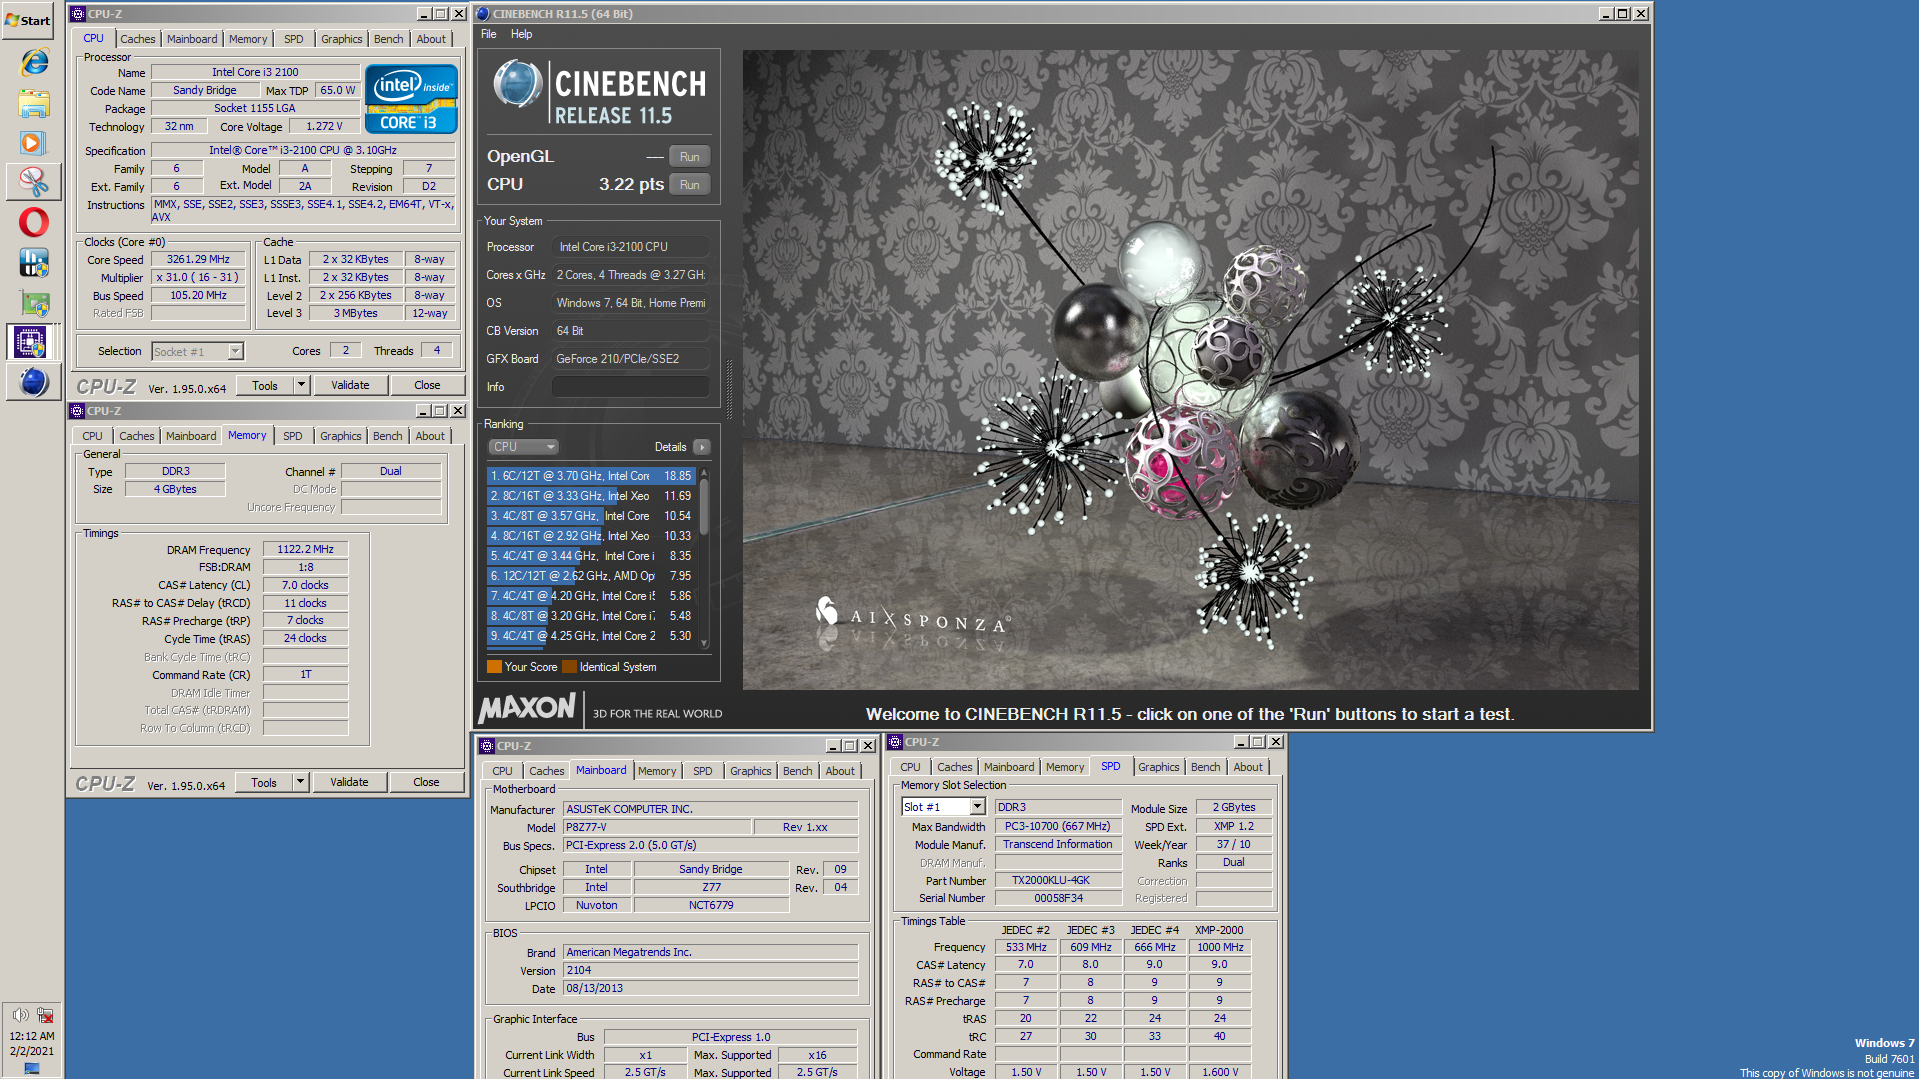Open the HWBOT taskbar icon with shield
This screenshot has width=1919, height=1079.
pyautogui.click(x=33, y=263)
